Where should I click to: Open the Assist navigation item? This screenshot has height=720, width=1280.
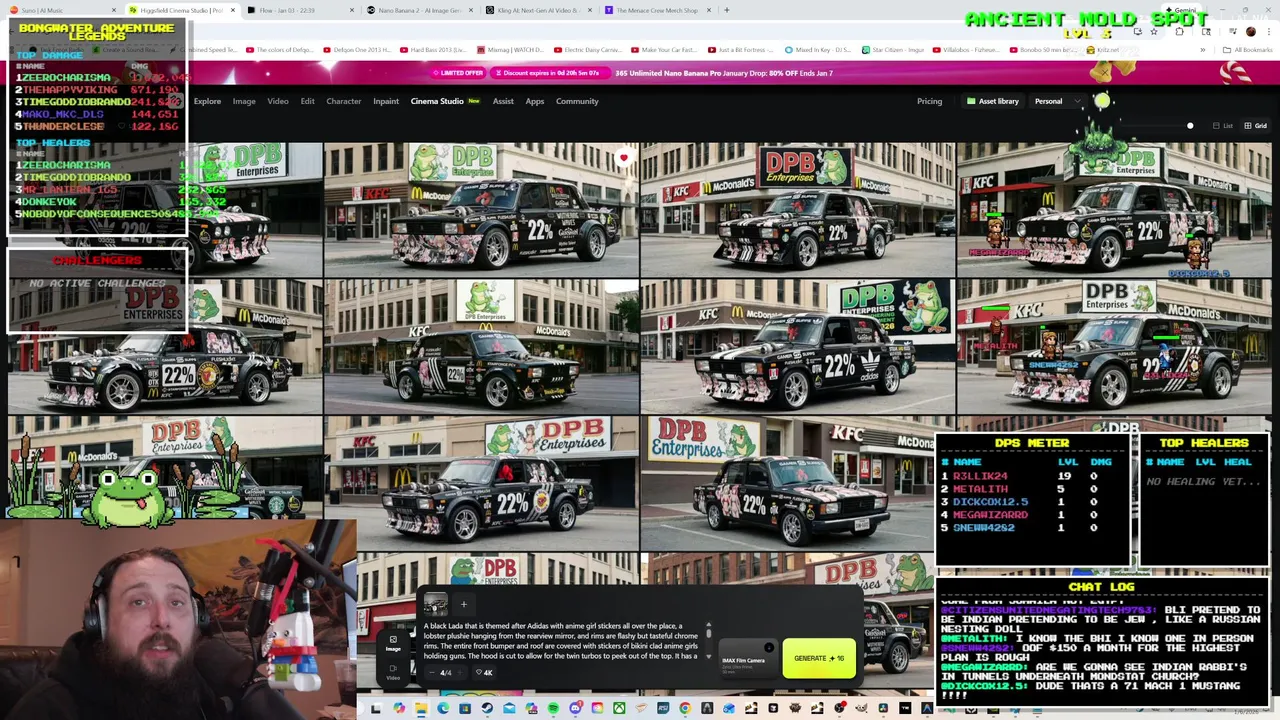click(x=503, y=101)
